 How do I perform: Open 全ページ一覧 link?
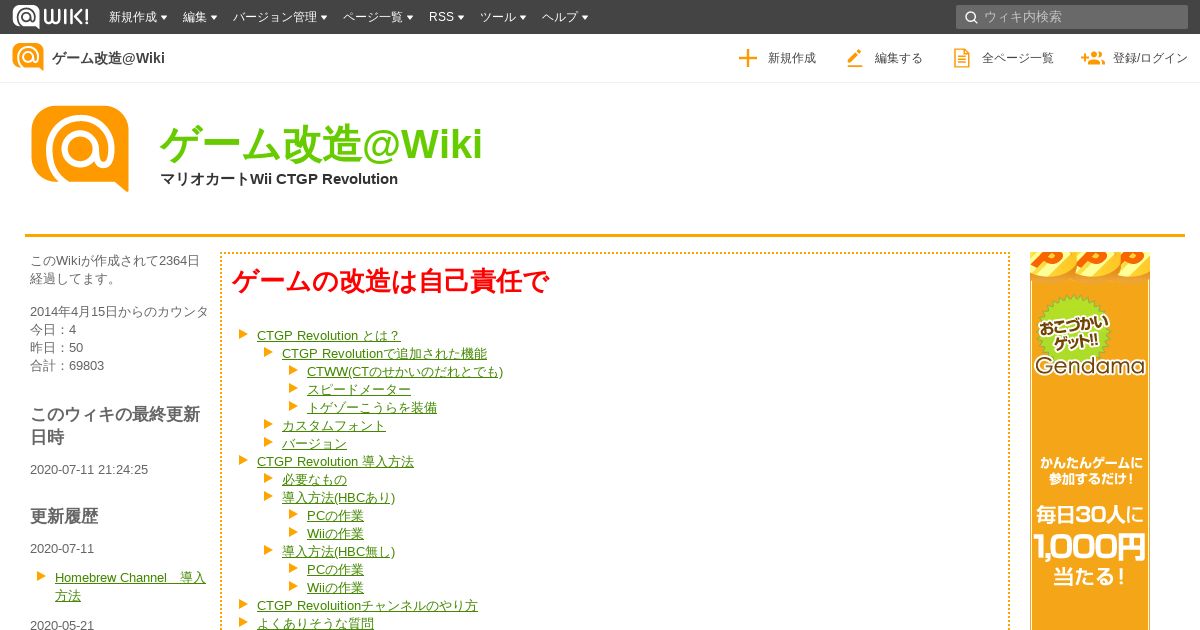[x=1018, y=58]
